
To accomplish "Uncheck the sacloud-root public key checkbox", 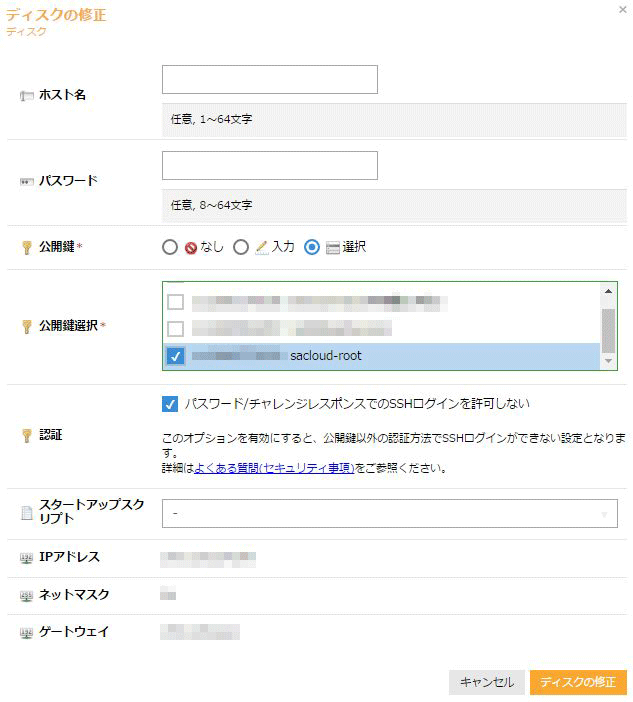I will point(176,355).
